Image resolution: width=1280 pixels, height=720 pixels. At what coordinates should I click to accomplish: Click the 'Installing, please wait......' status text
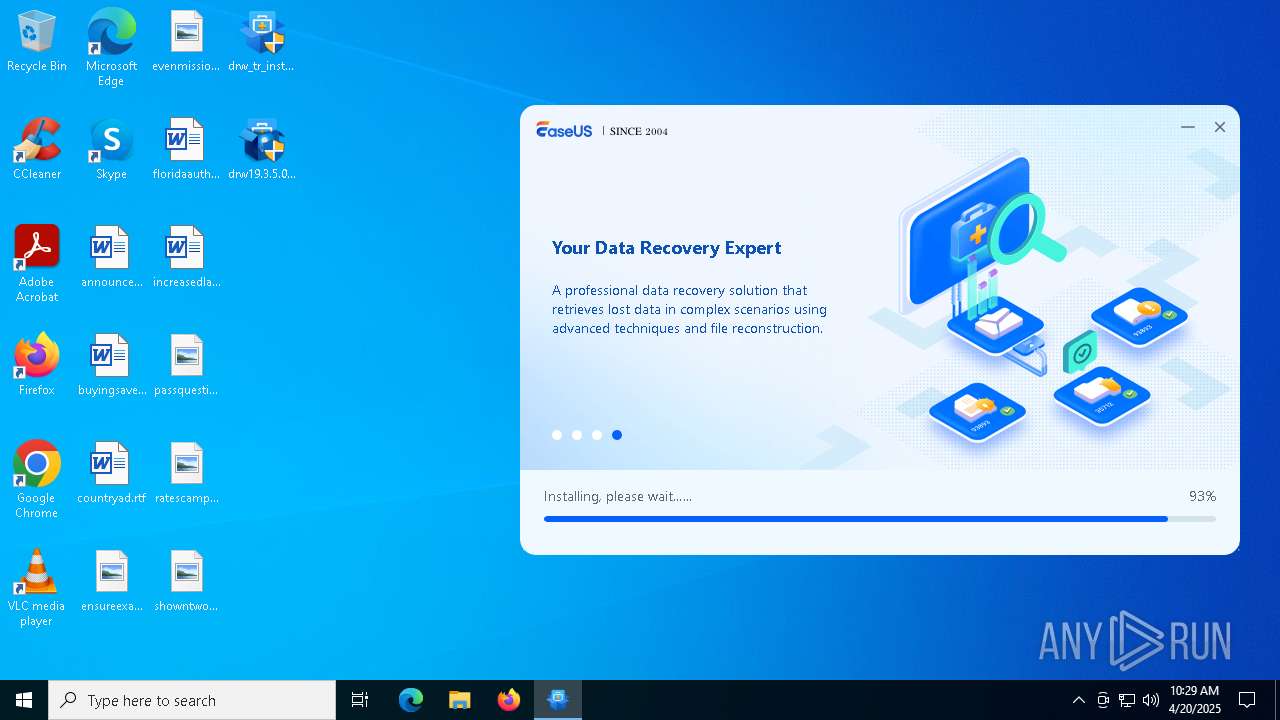pos(618,496)
